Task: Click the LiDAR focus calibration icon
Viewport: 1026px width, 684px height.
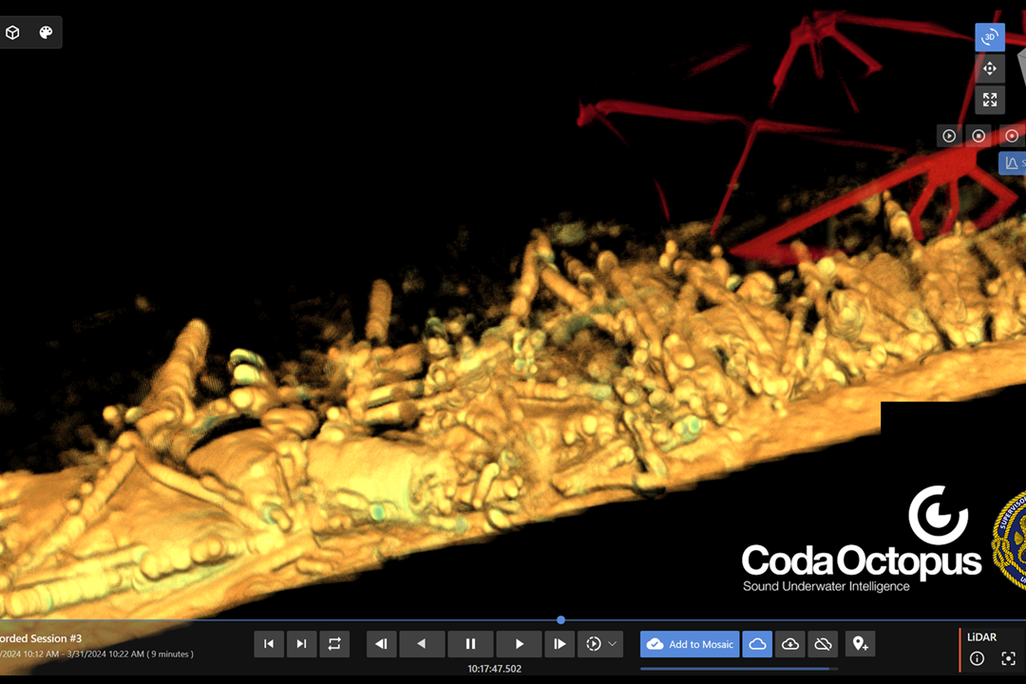Action: click(x=1008, y=658)
